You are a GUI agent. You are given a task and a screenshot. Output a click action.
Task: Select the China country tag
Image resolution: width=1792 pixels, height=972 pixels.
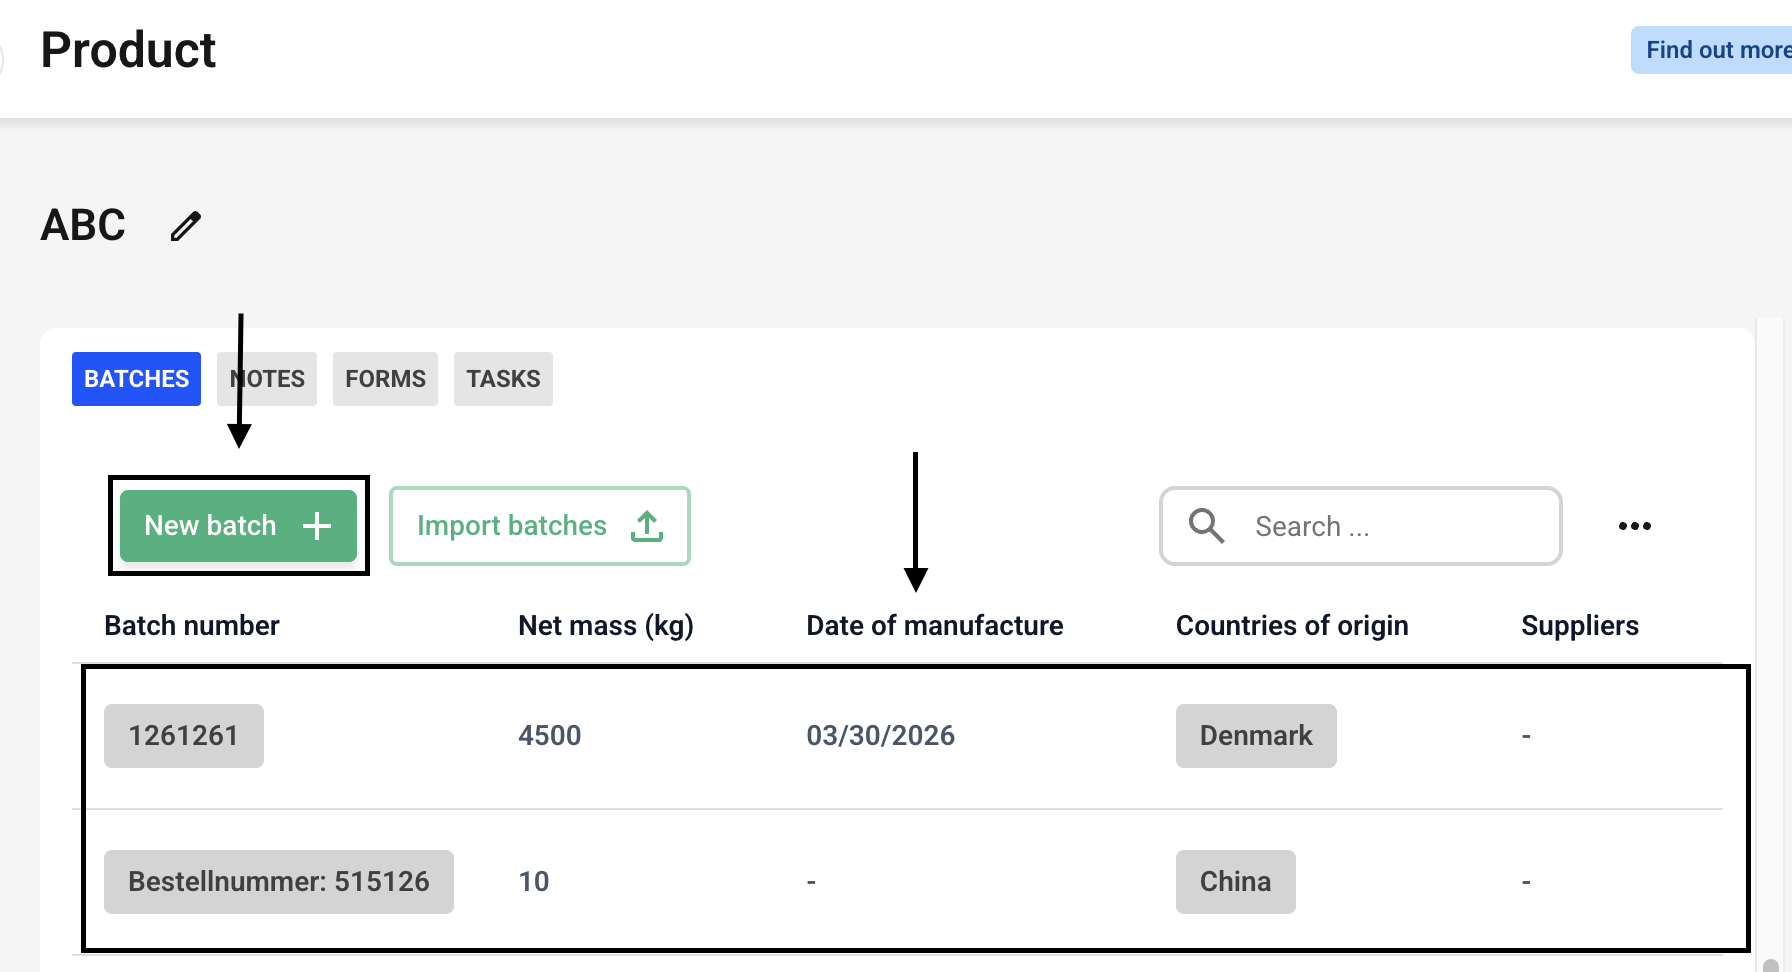[1235, 882]
